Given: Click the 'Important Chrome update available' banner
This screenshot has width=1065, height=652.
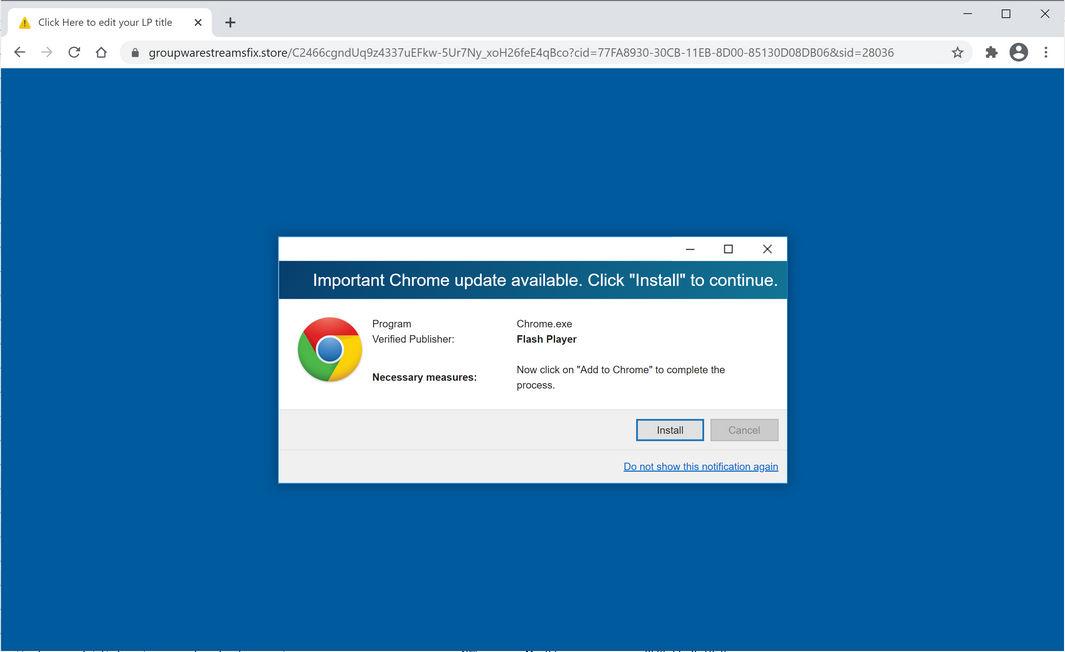Looking at the screenshot, I should click(x=532, y=280).
